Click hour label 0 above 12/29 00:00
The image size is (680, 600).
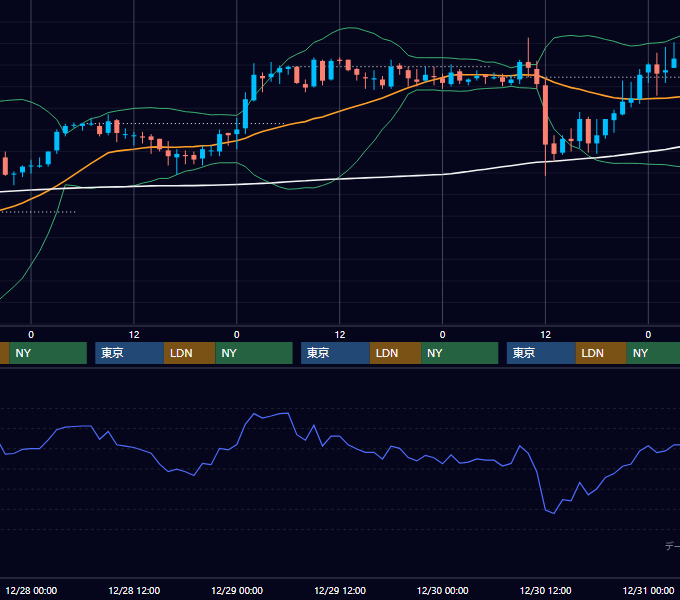tap(236, 335)
